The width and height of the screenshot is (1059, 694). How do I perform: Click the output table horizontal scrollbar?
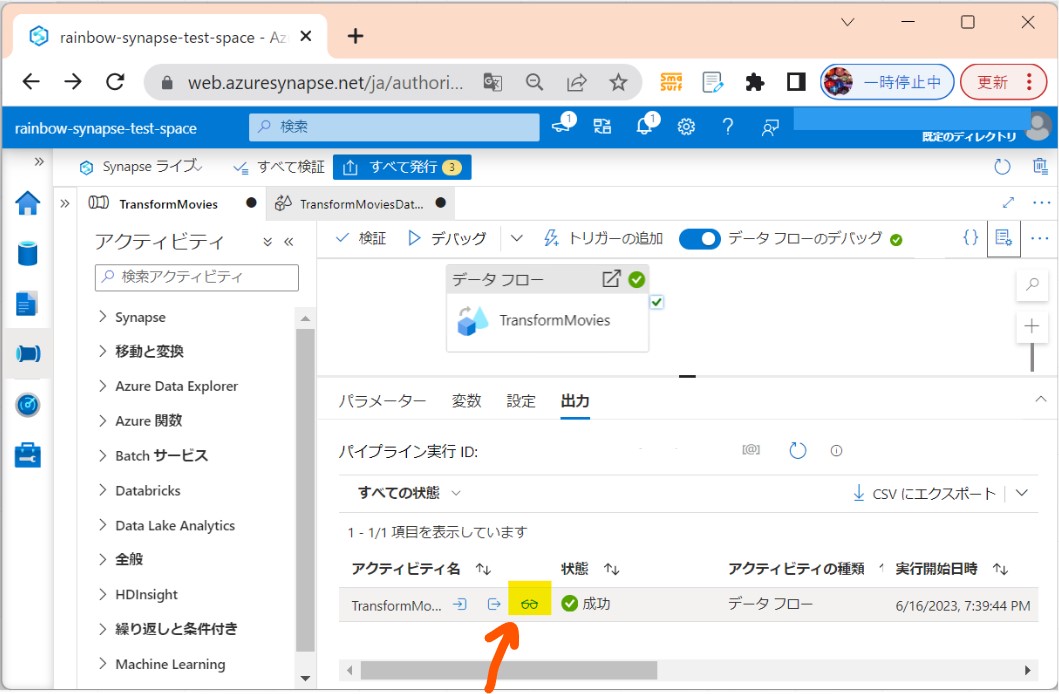click(x=509, y=670)
